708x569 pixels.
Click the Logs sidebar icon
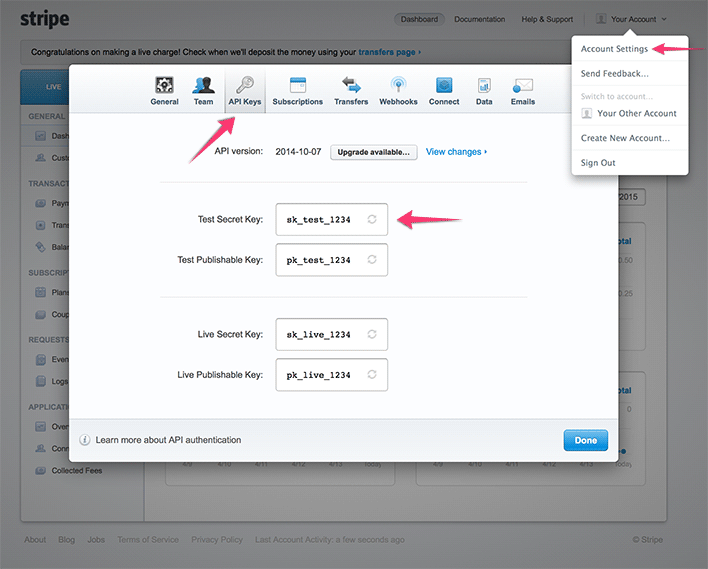point(41,381)
